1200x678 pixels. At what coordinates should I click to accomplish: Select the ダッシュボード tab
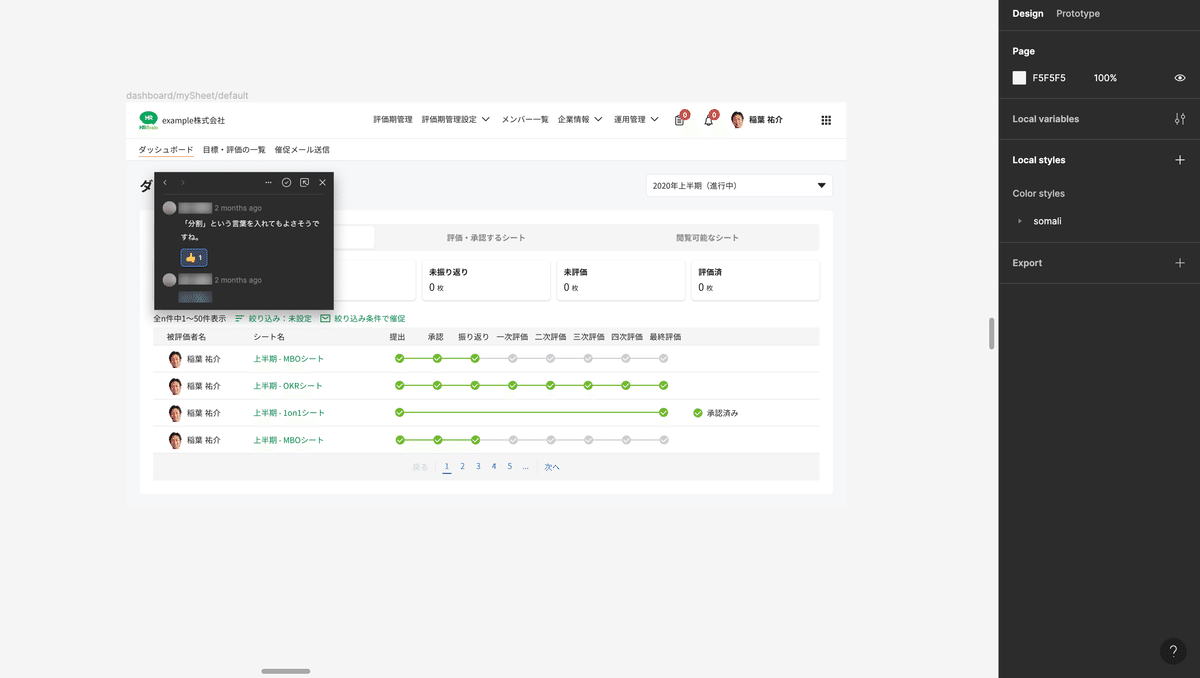pyautogui.click(x=166, y=150)
